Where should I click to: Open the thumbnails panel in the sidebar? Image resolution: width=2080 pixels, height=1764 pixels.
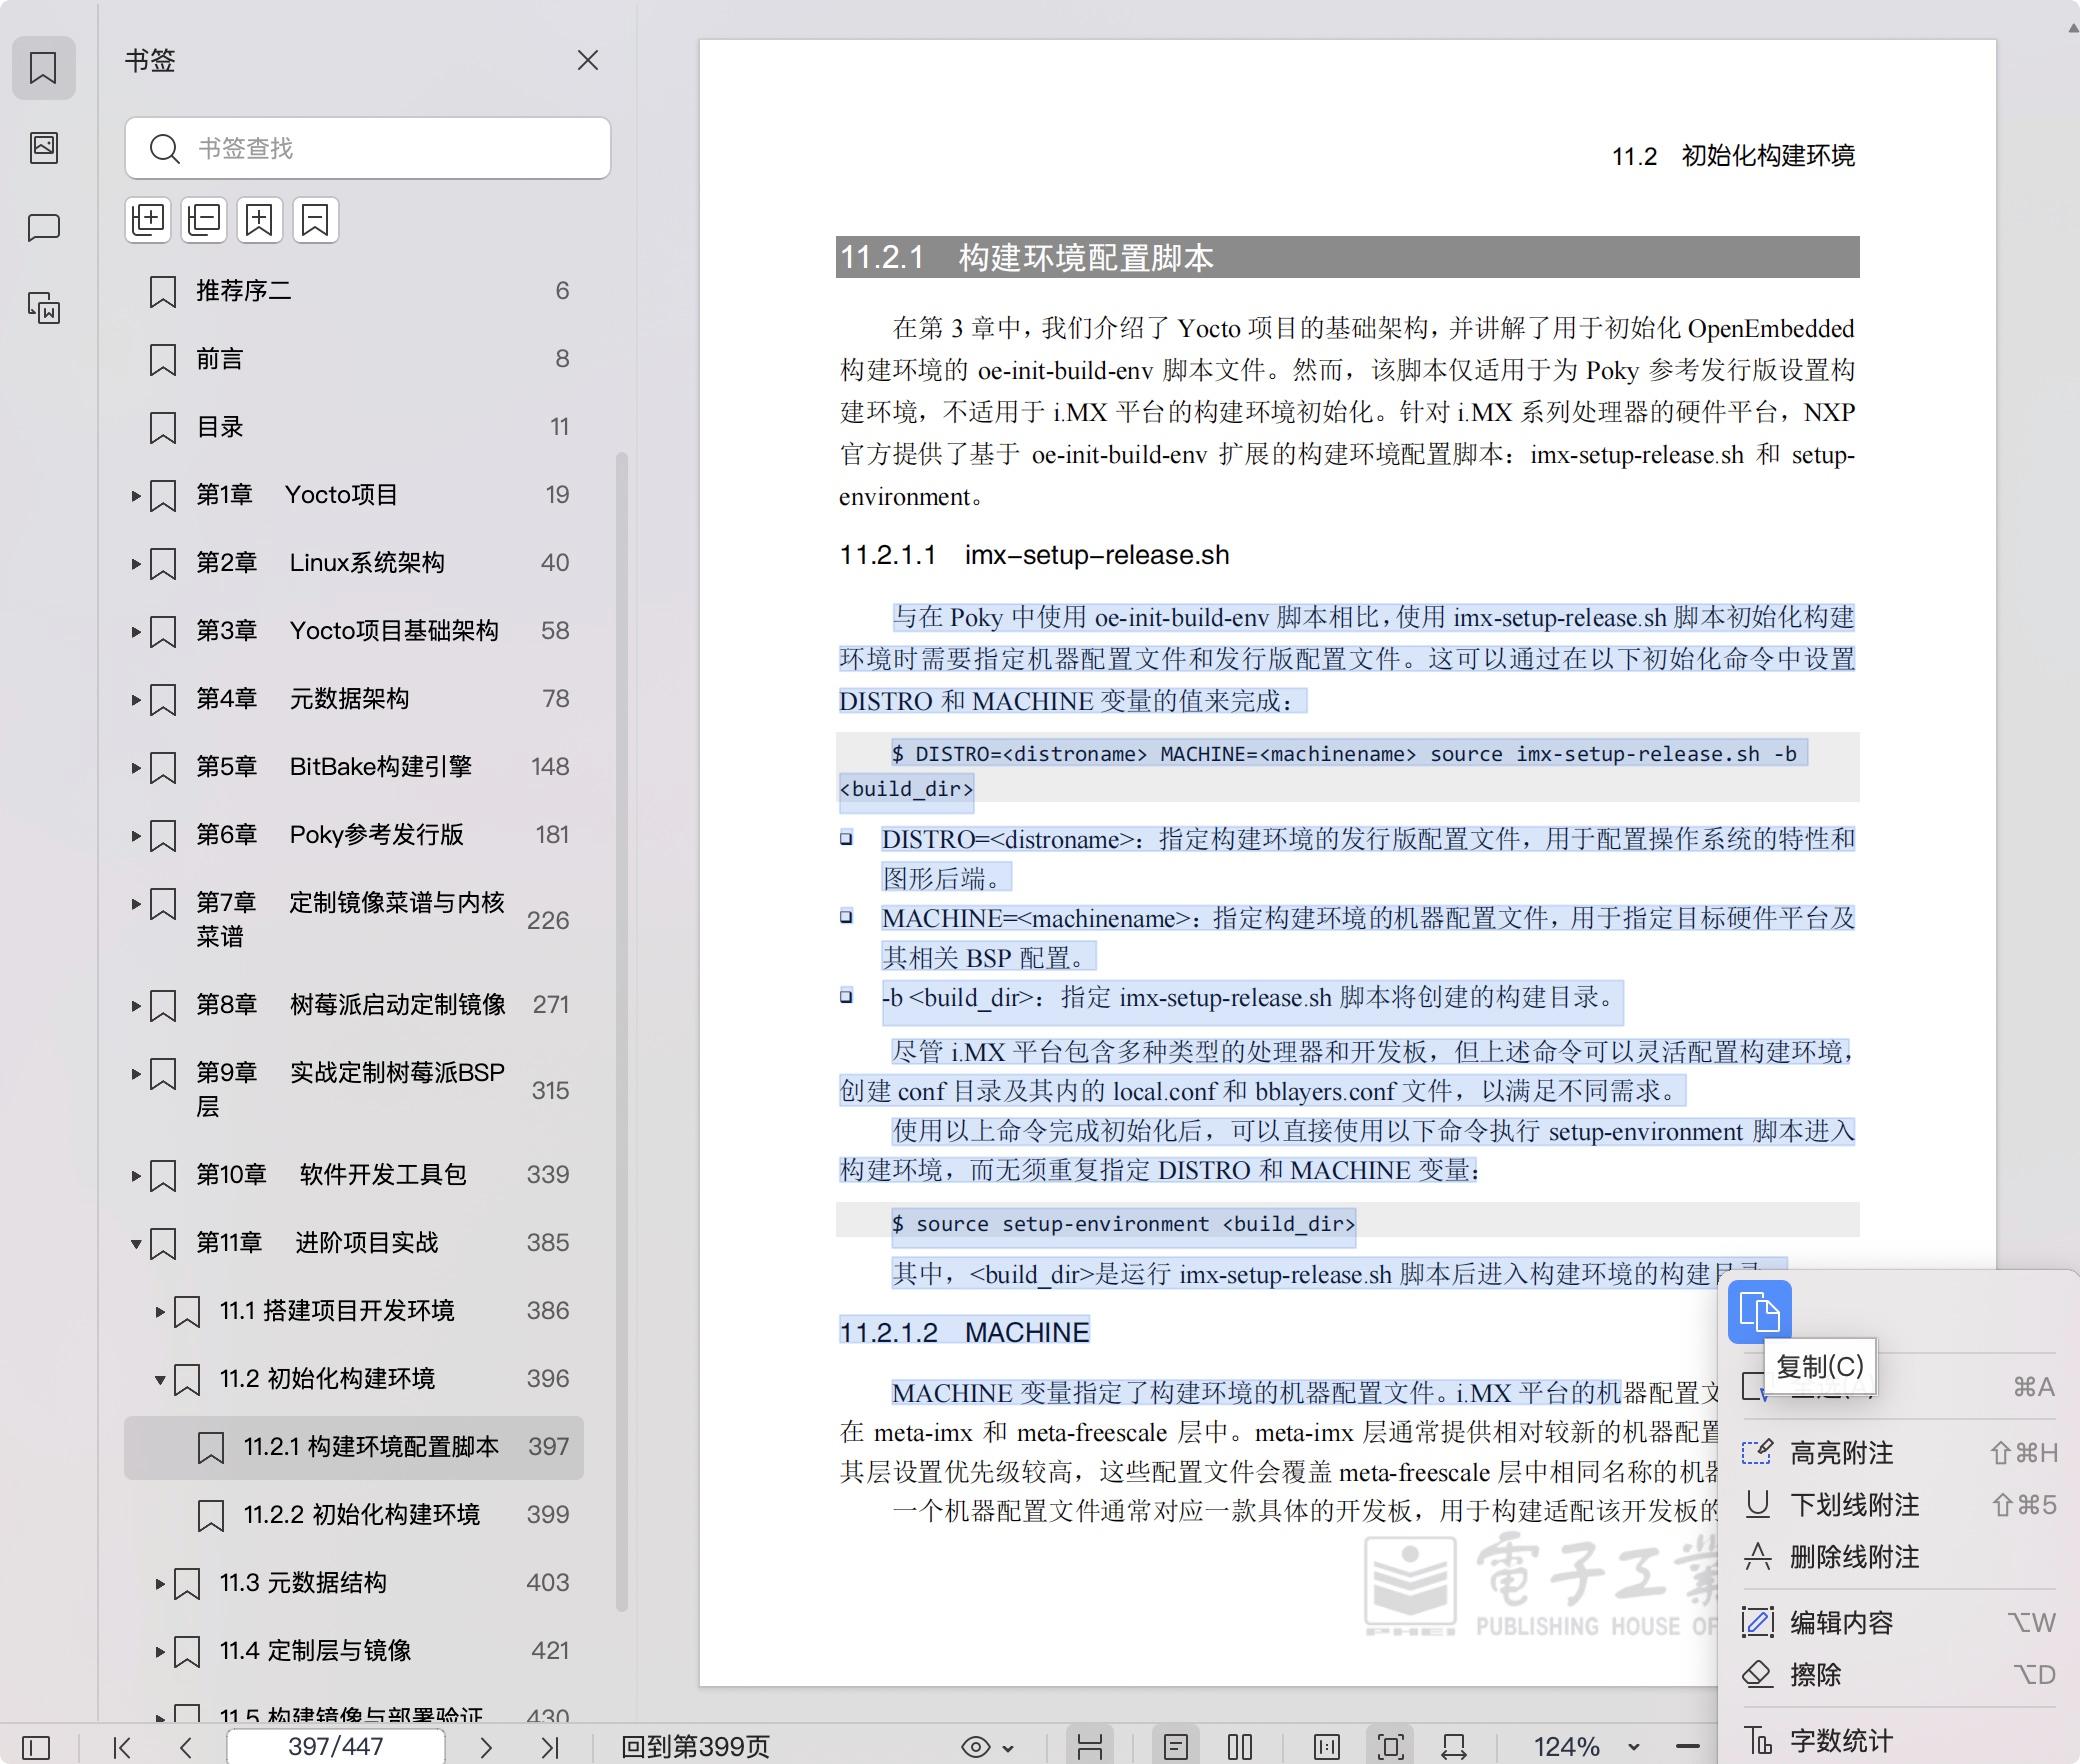[x=44, y=148]
